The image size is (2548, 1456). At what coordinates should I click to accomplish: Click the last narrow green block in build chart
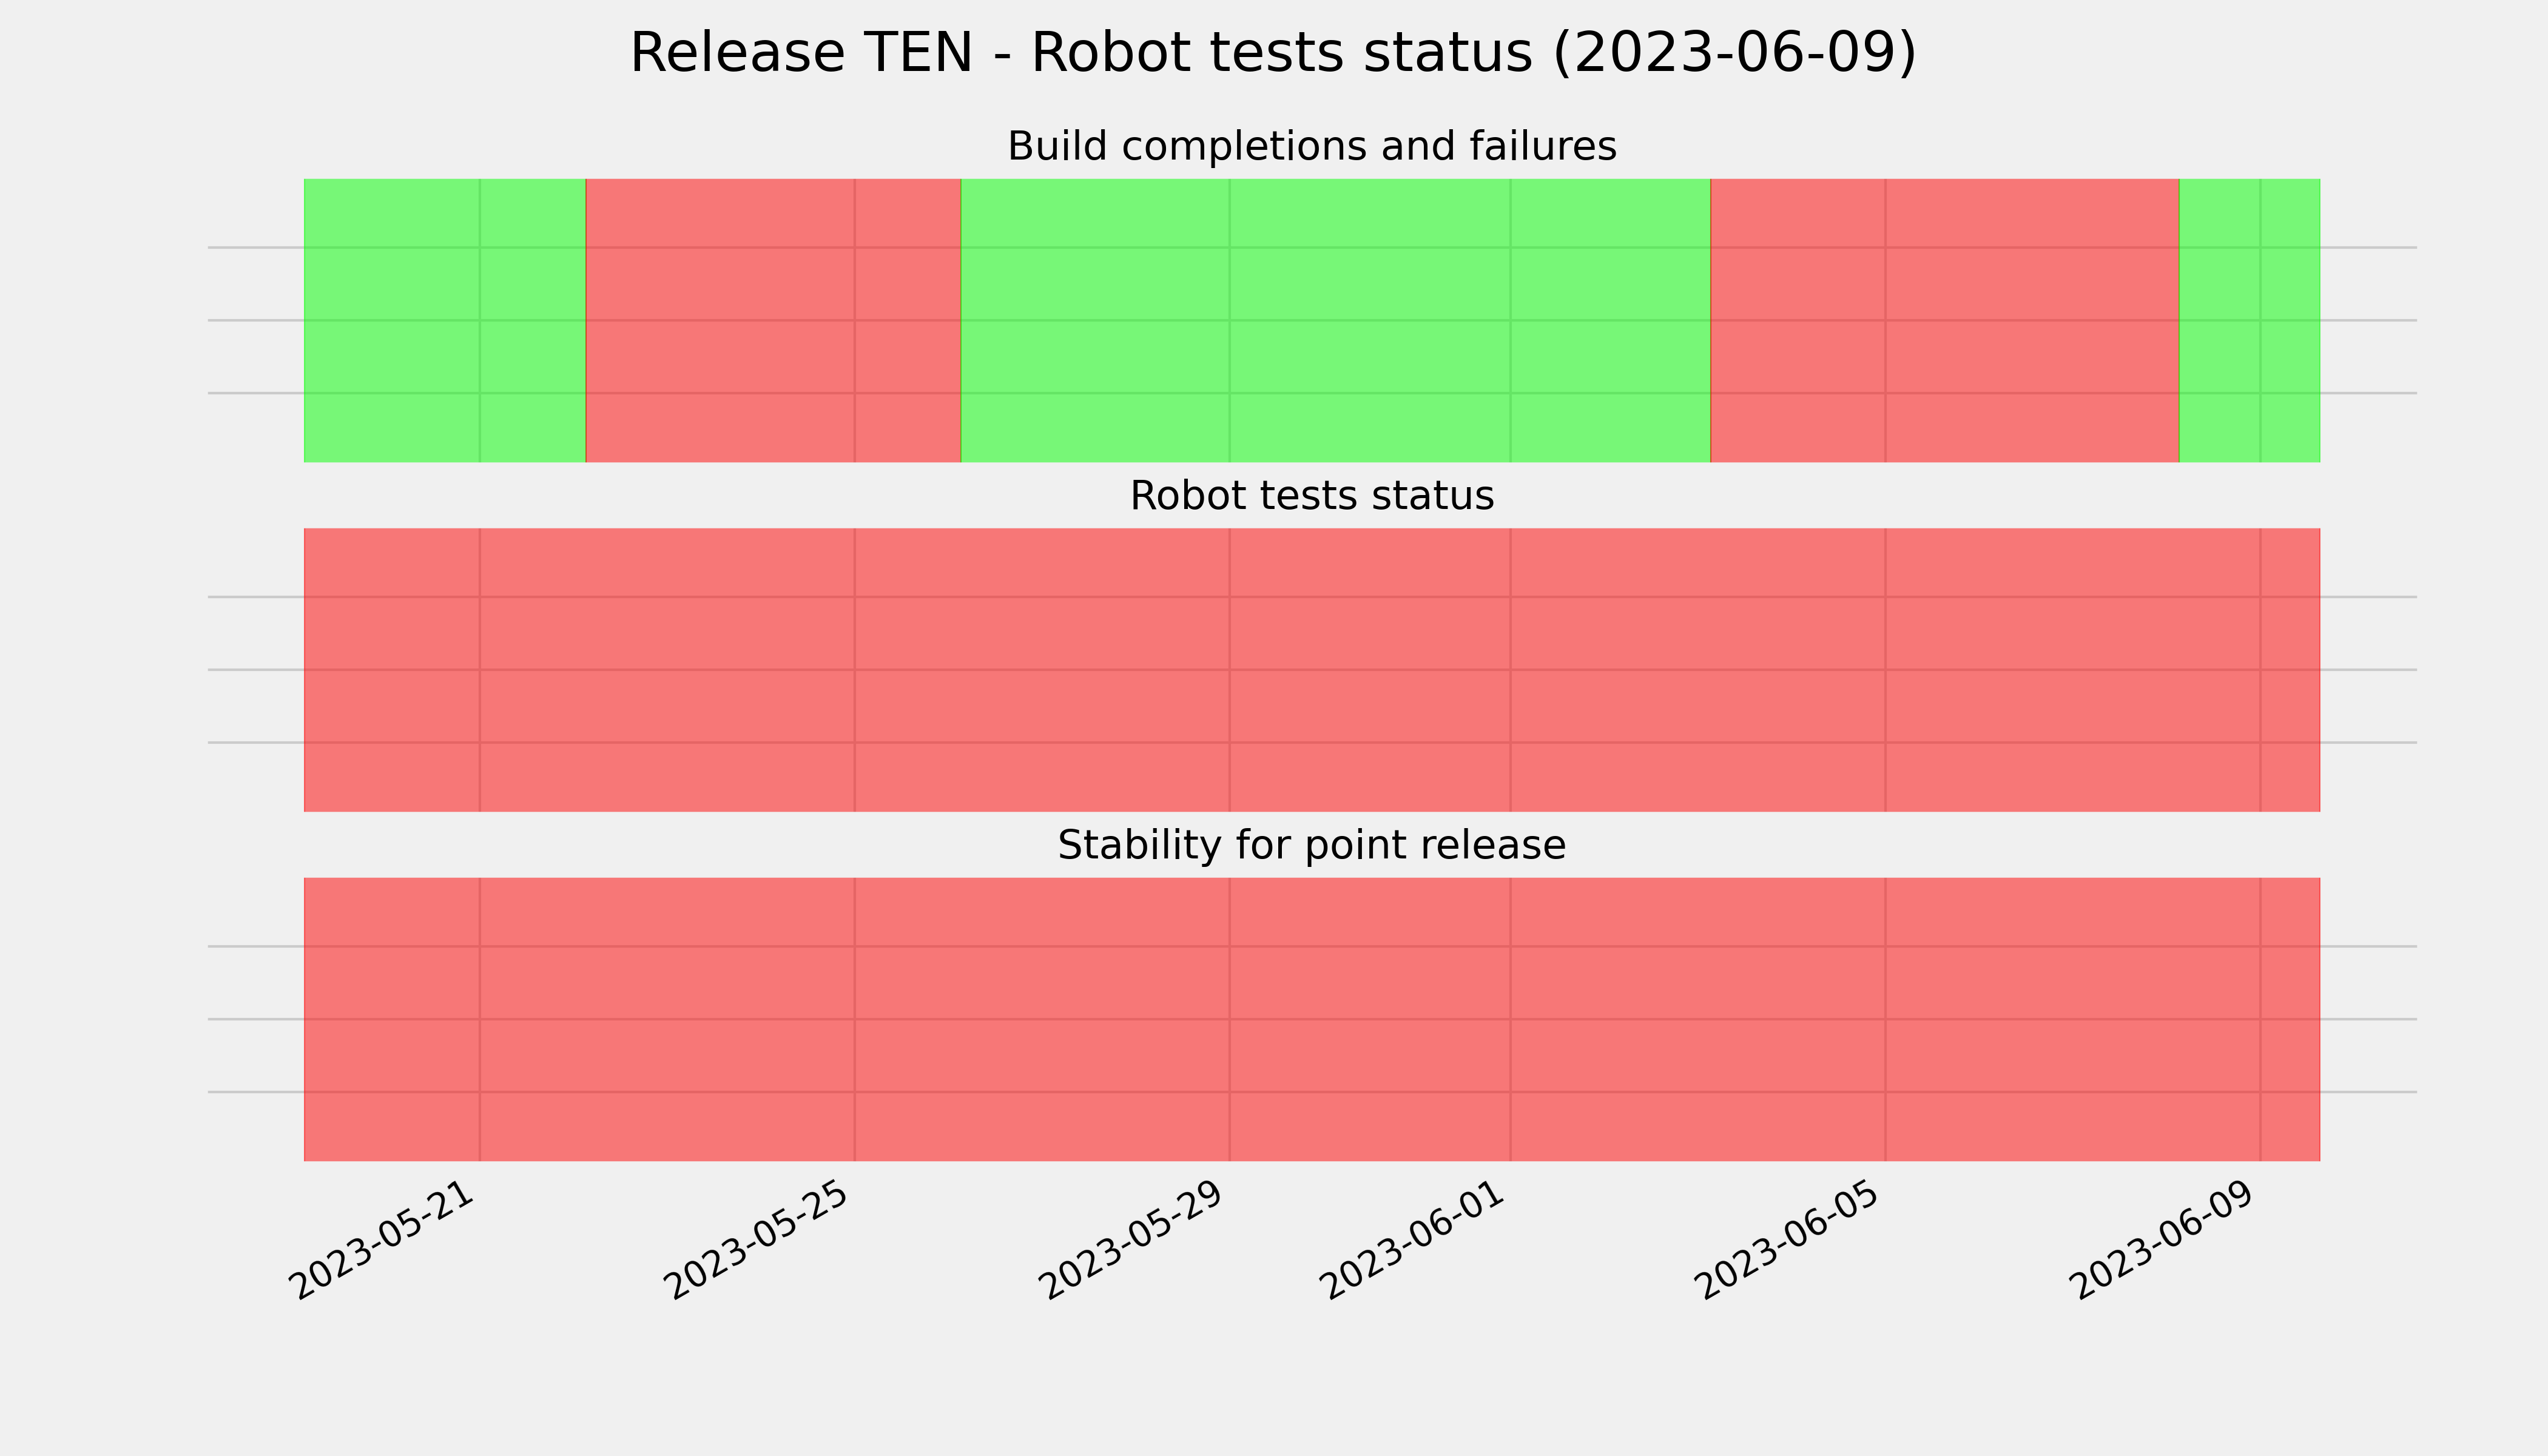pos(2250,320)
